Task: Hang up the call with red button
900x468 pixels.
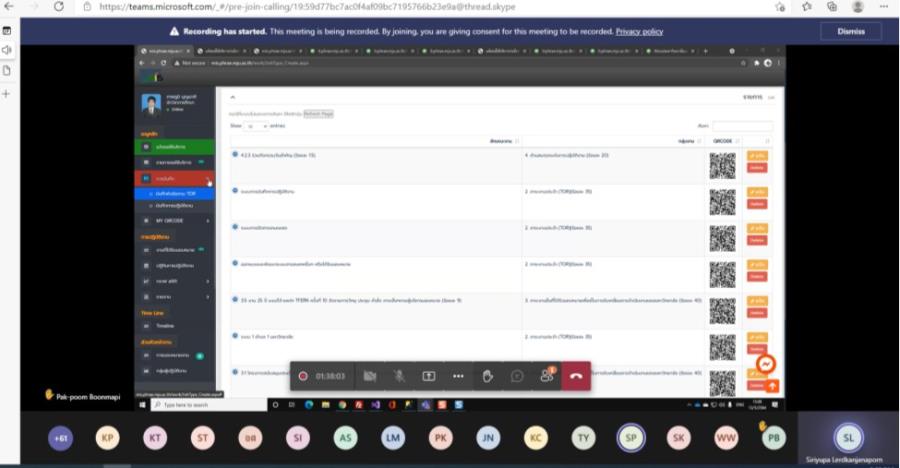Action: [576, 376]
